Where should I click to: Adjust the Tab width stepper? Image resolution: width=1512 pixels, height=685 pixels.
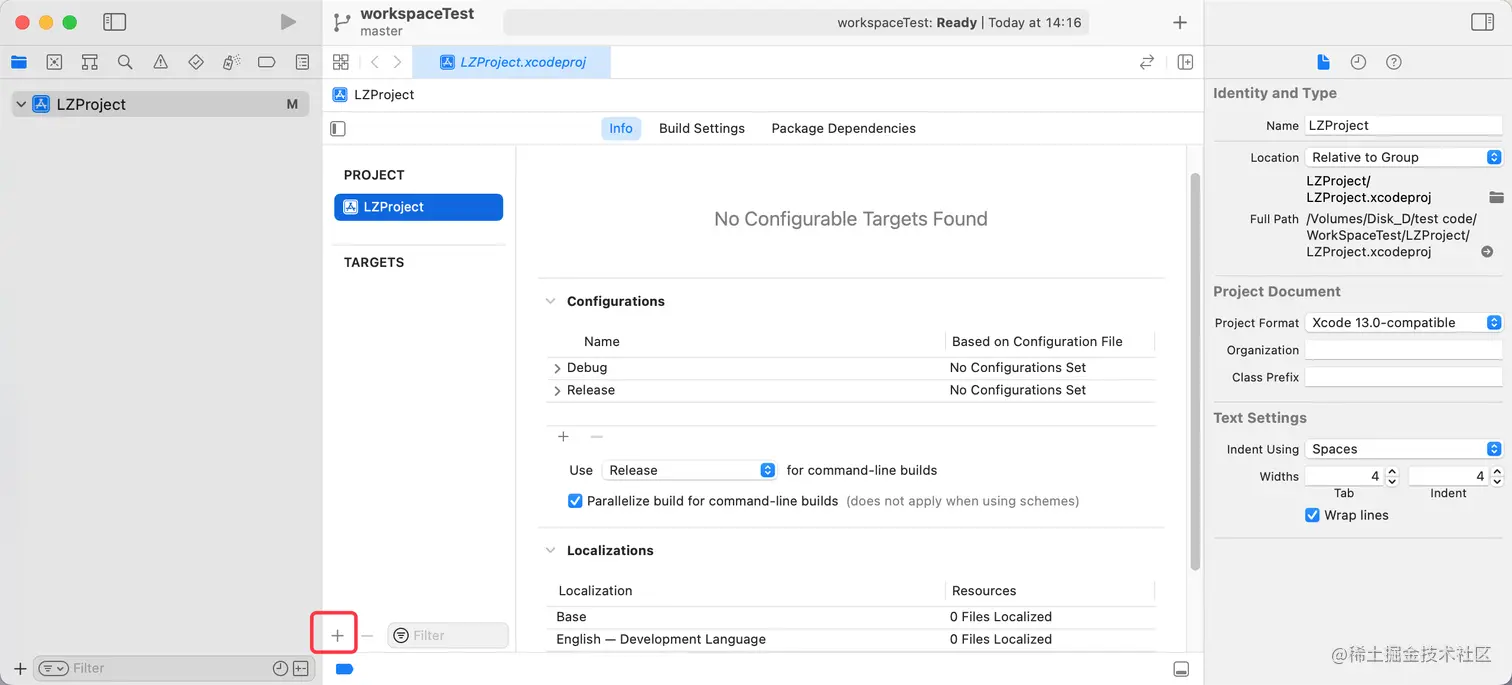click(x=1392, y=477)
